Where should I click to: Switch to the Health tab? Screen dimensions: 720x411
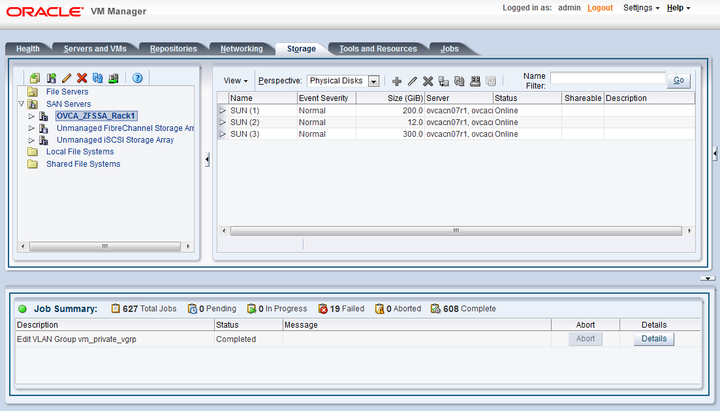[x=28, y=49]
